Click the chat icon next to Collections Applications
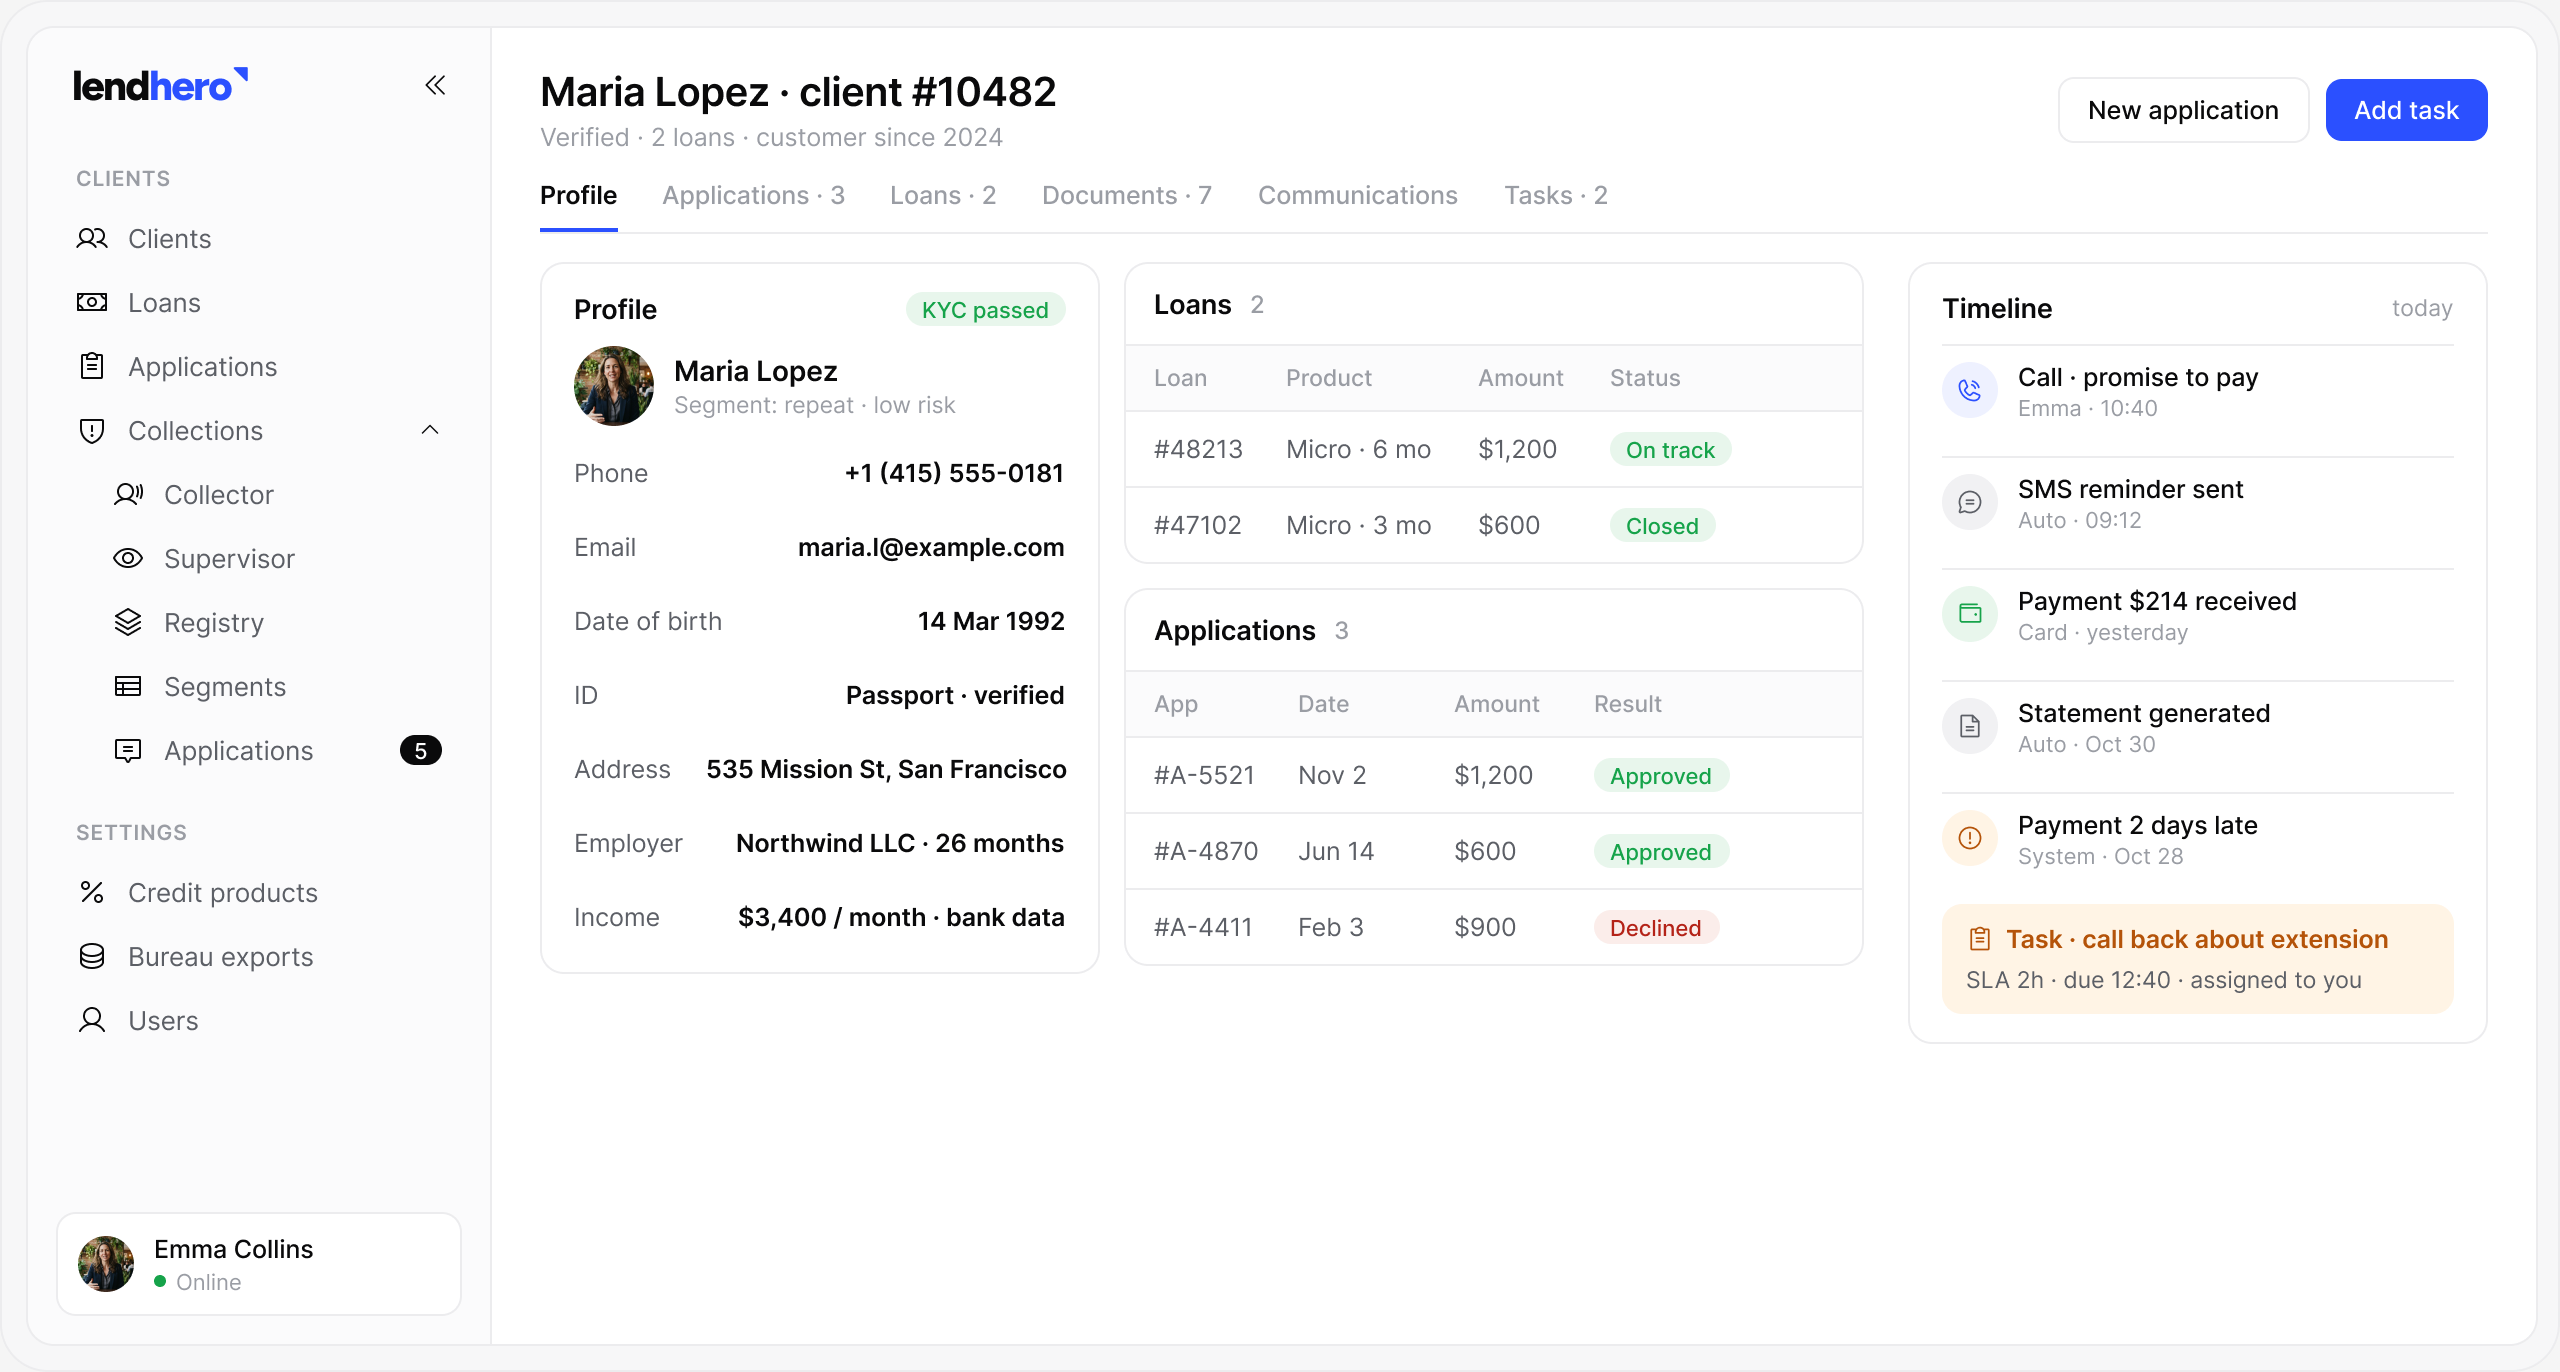This screenshot has height=1372, width=2560. point(128,751)
